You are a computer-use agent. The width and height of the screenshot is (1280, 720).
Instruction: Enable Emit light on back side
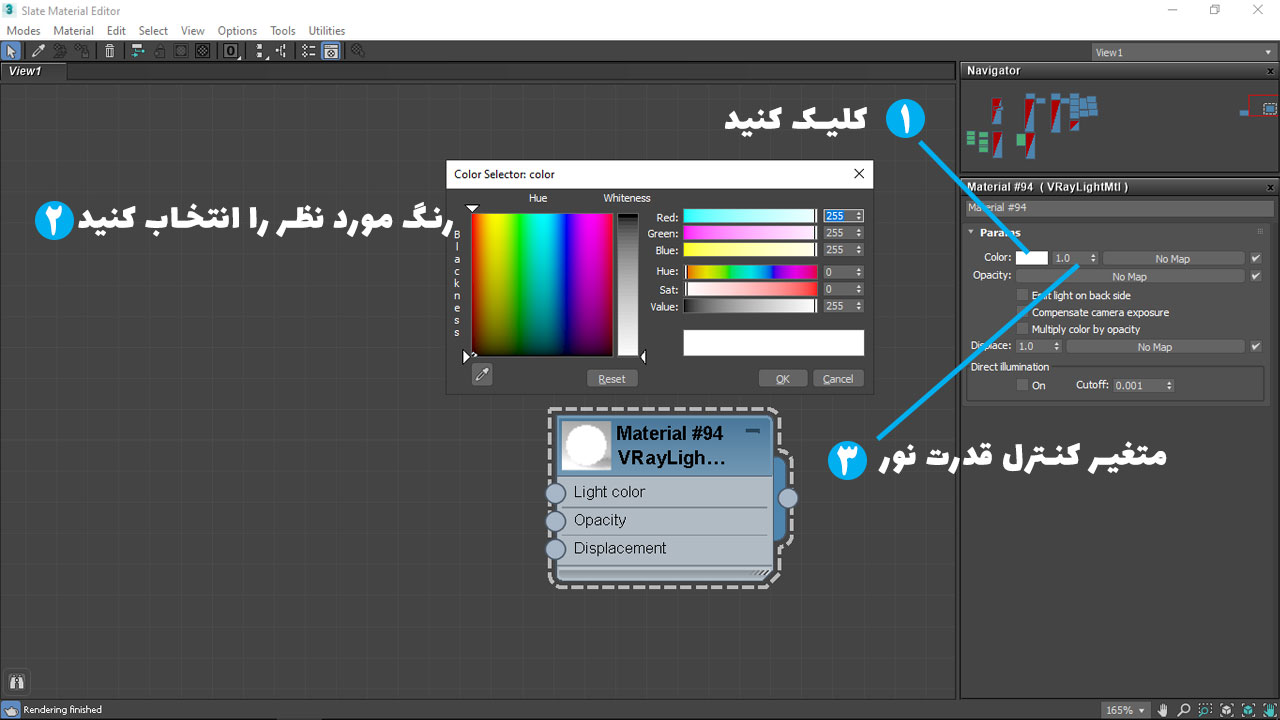[1022, 295]
